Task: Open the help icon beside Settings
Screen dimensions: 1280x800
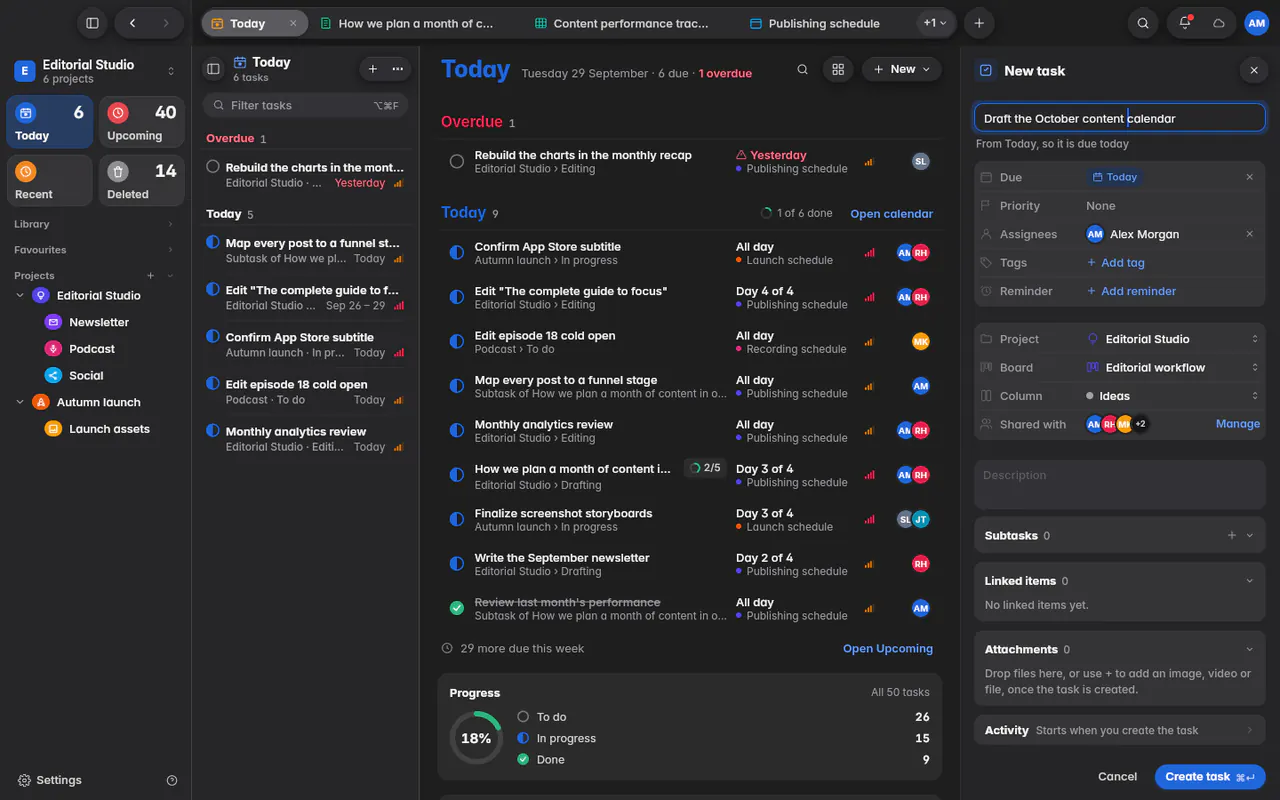Action: 172,780
